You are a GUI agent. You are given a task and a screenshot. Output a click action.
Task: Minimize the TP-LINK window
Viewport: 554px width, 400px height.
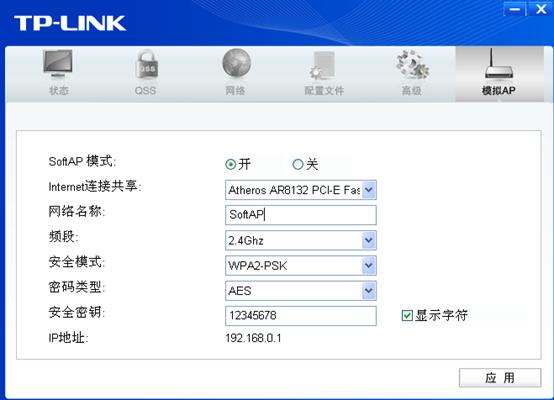pos(515,9)
